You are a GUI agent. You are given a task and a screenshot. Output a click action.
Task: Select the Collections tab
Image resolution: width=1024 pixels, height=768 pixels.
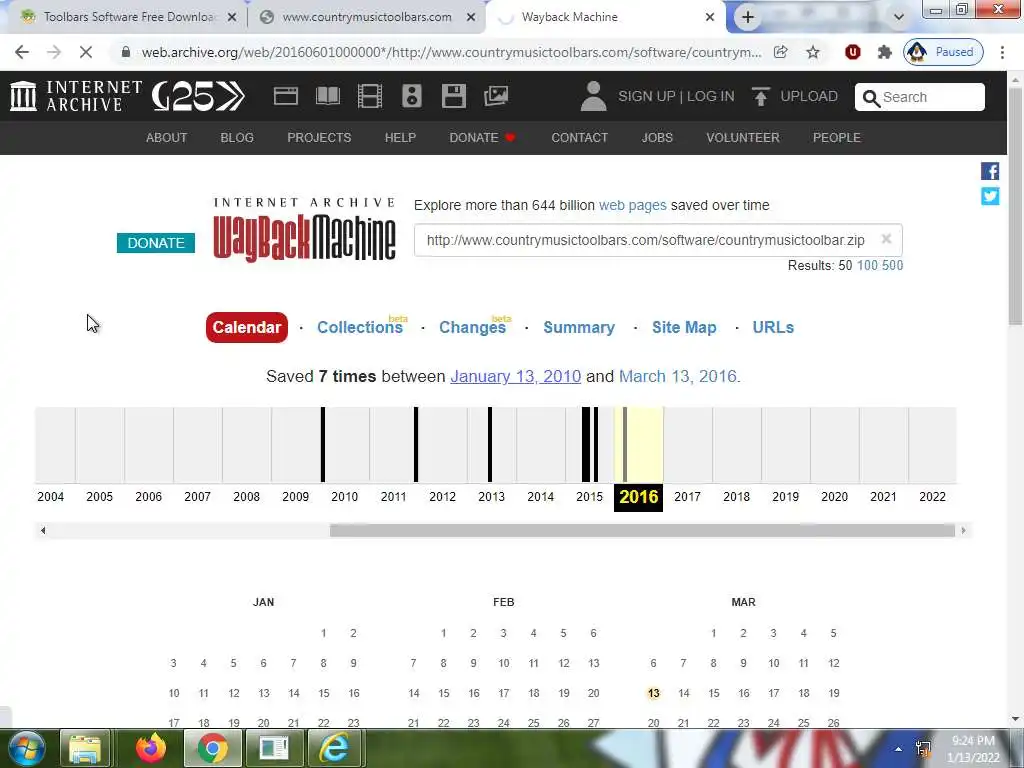click(360, 327)
